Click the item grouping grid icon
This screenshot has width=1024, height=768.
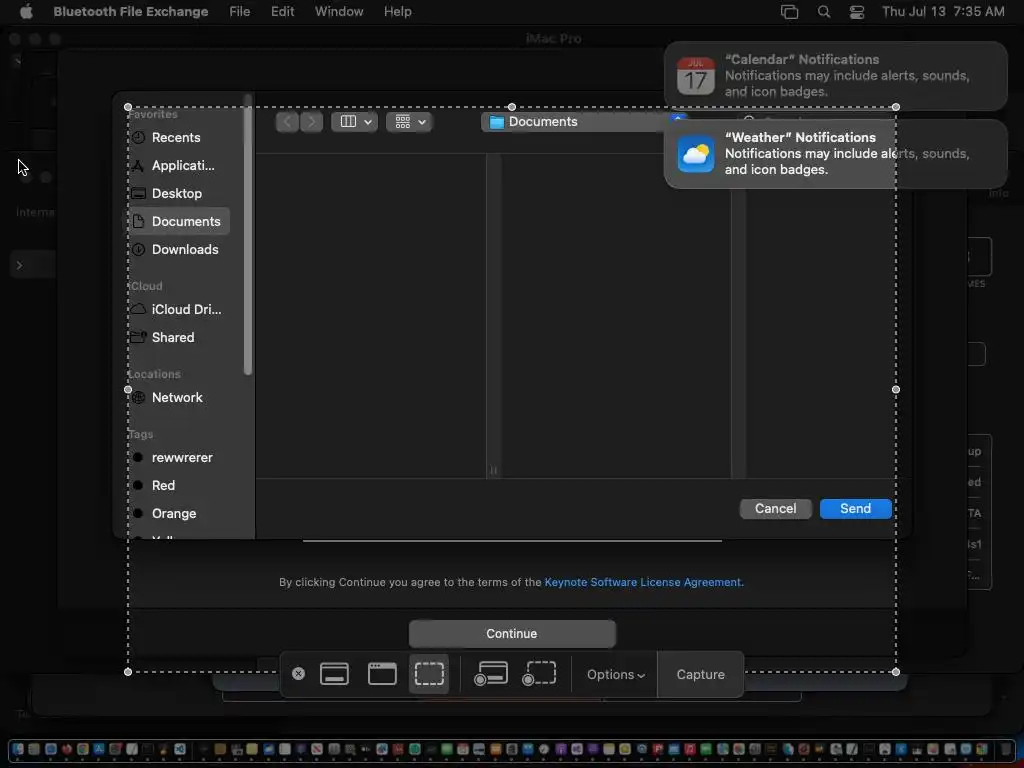click(403, 122)
